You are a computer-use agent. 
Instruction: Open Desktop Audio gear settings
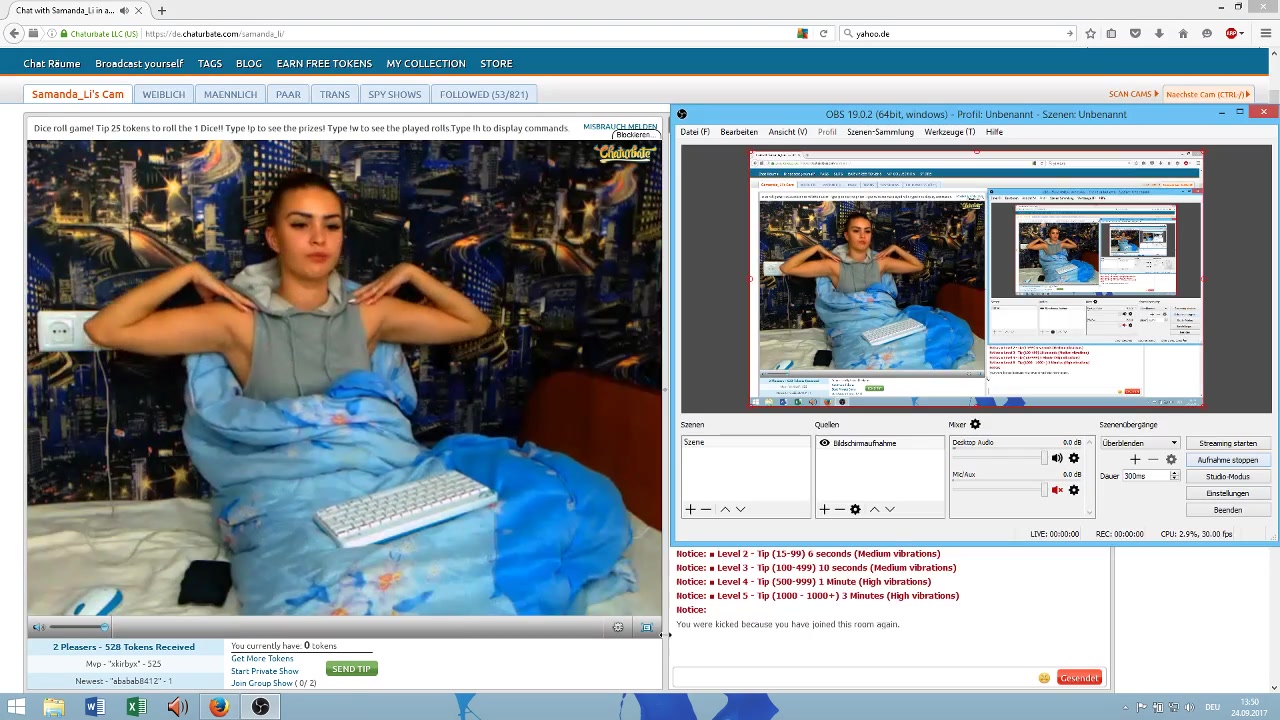click(x=1074, y=458)
